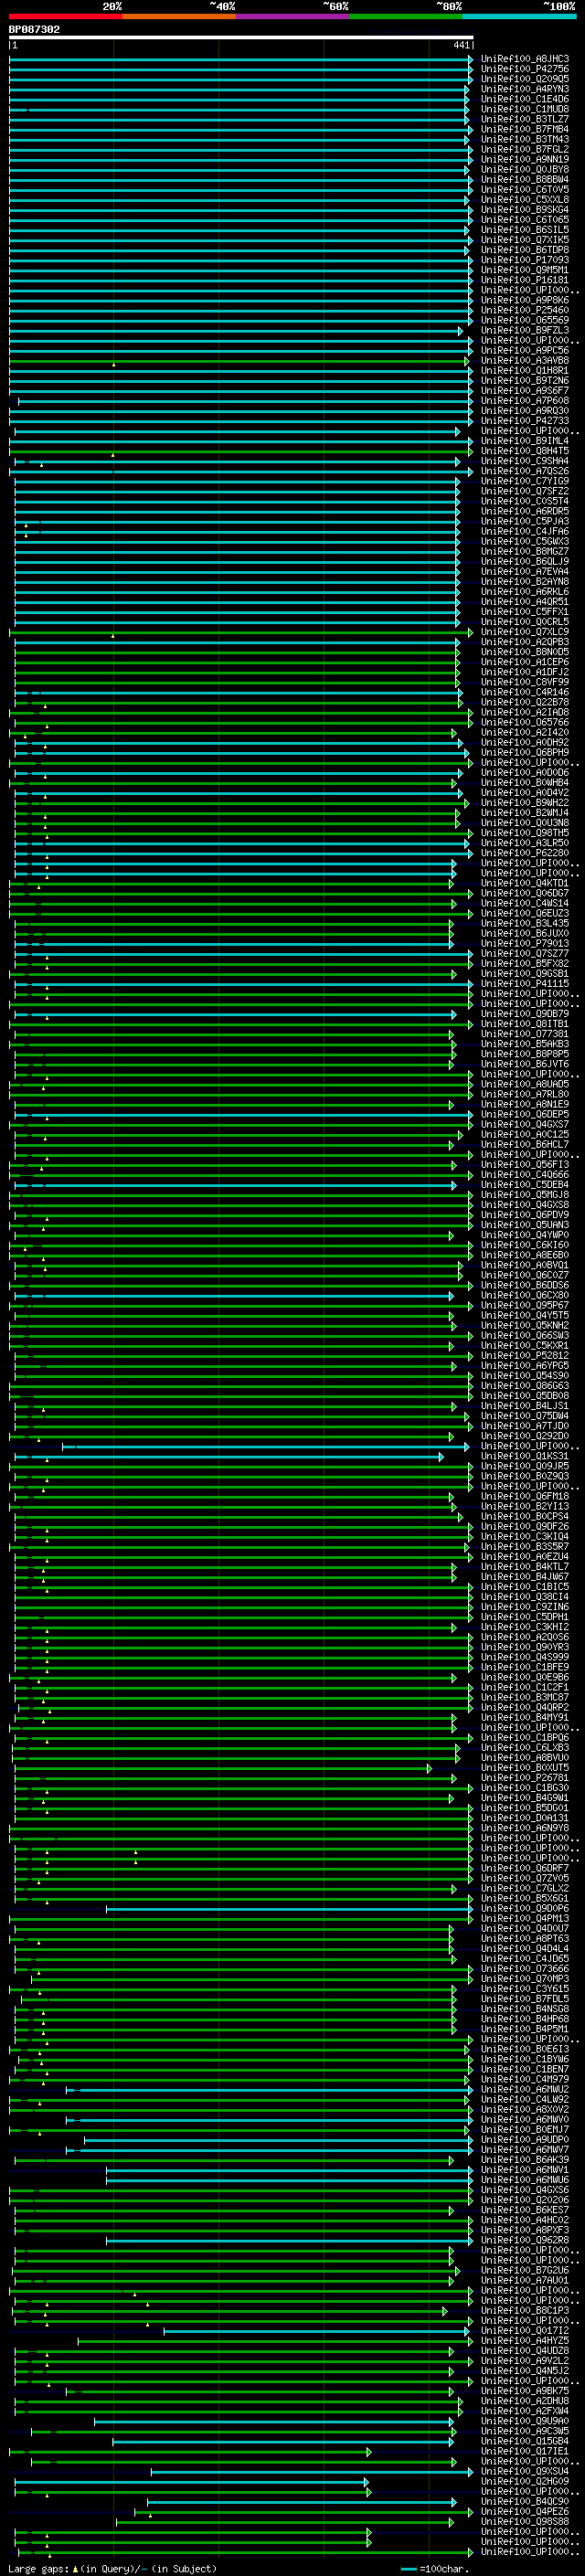
Task: Select the UniRef100_Q8H4T5 label
Action: point(525,451)
